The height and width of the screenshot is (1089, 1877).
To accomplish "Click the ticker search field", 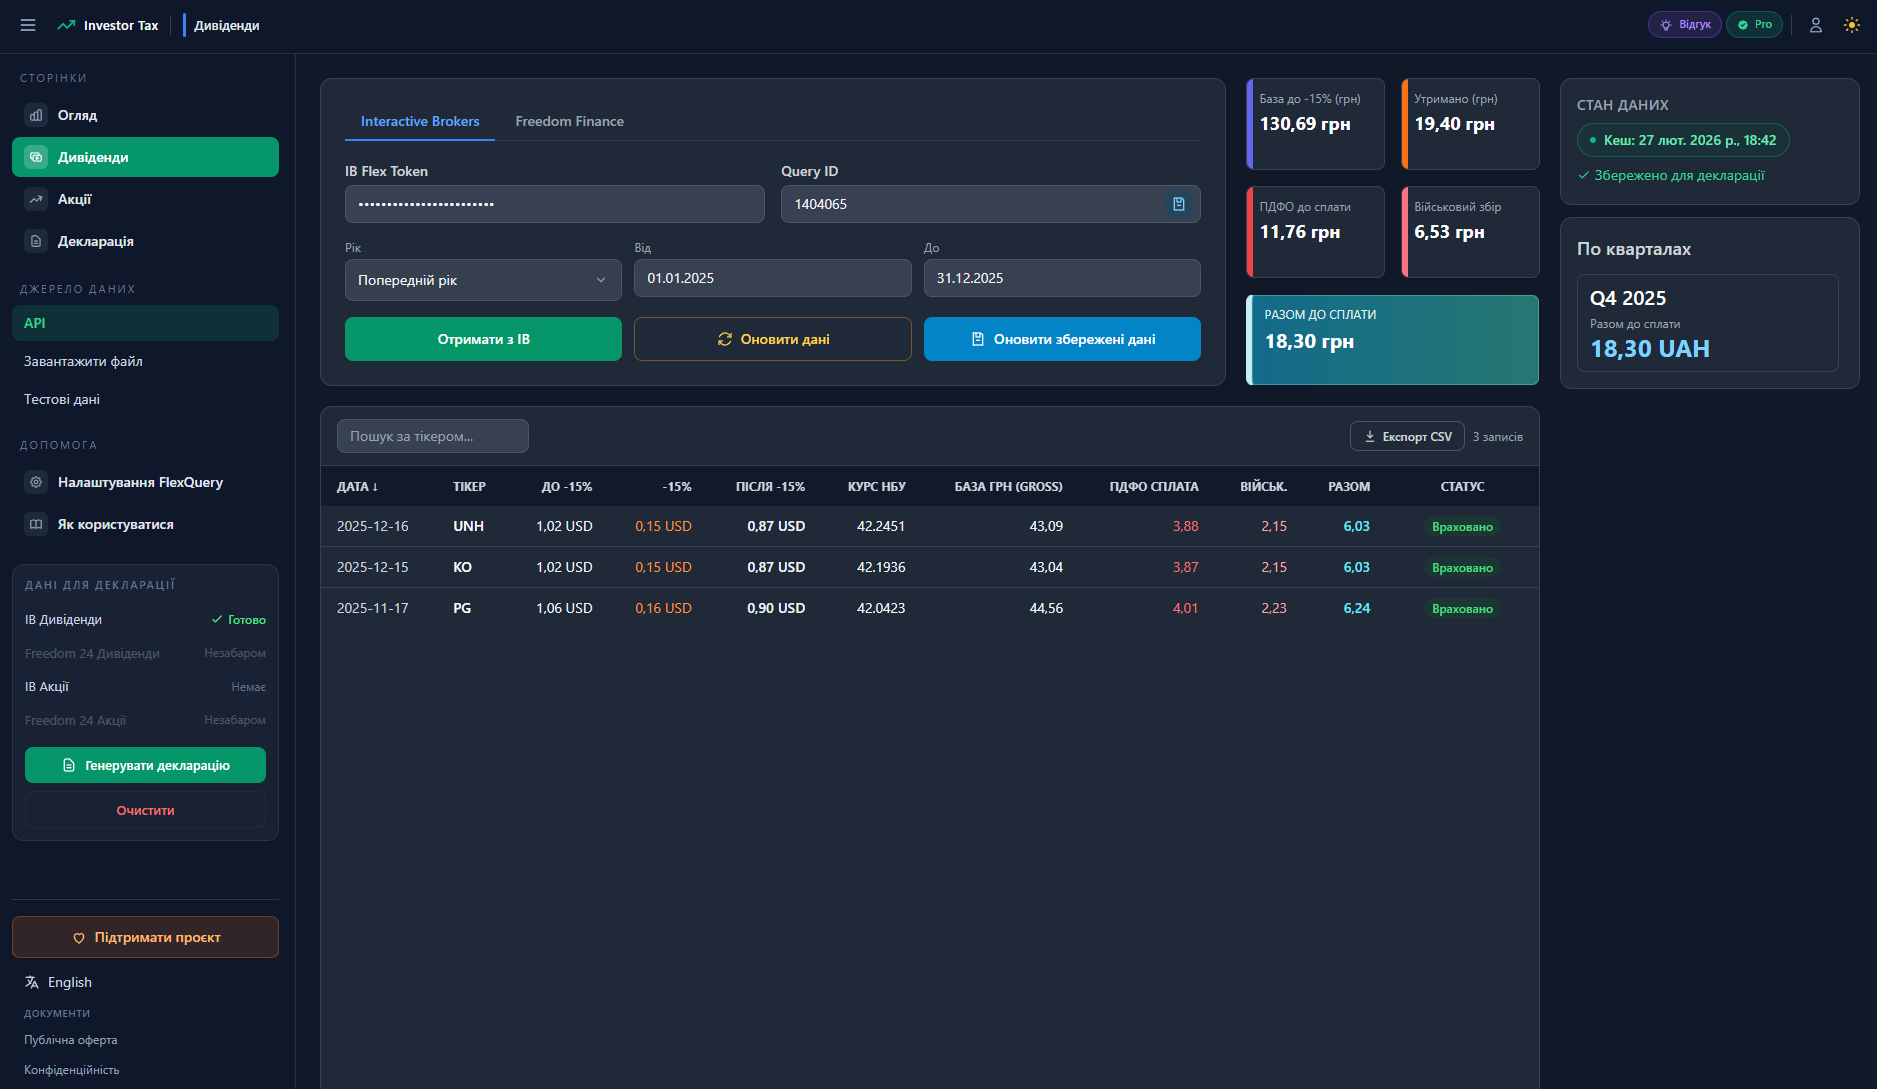I will [x=432, y=436].
